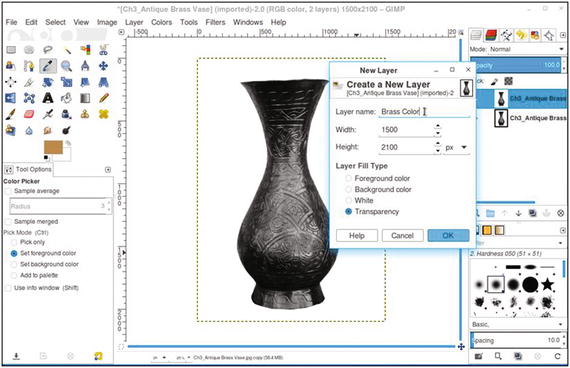Select the Crop tool
This screenshot has width=570, height=368.
29,82
